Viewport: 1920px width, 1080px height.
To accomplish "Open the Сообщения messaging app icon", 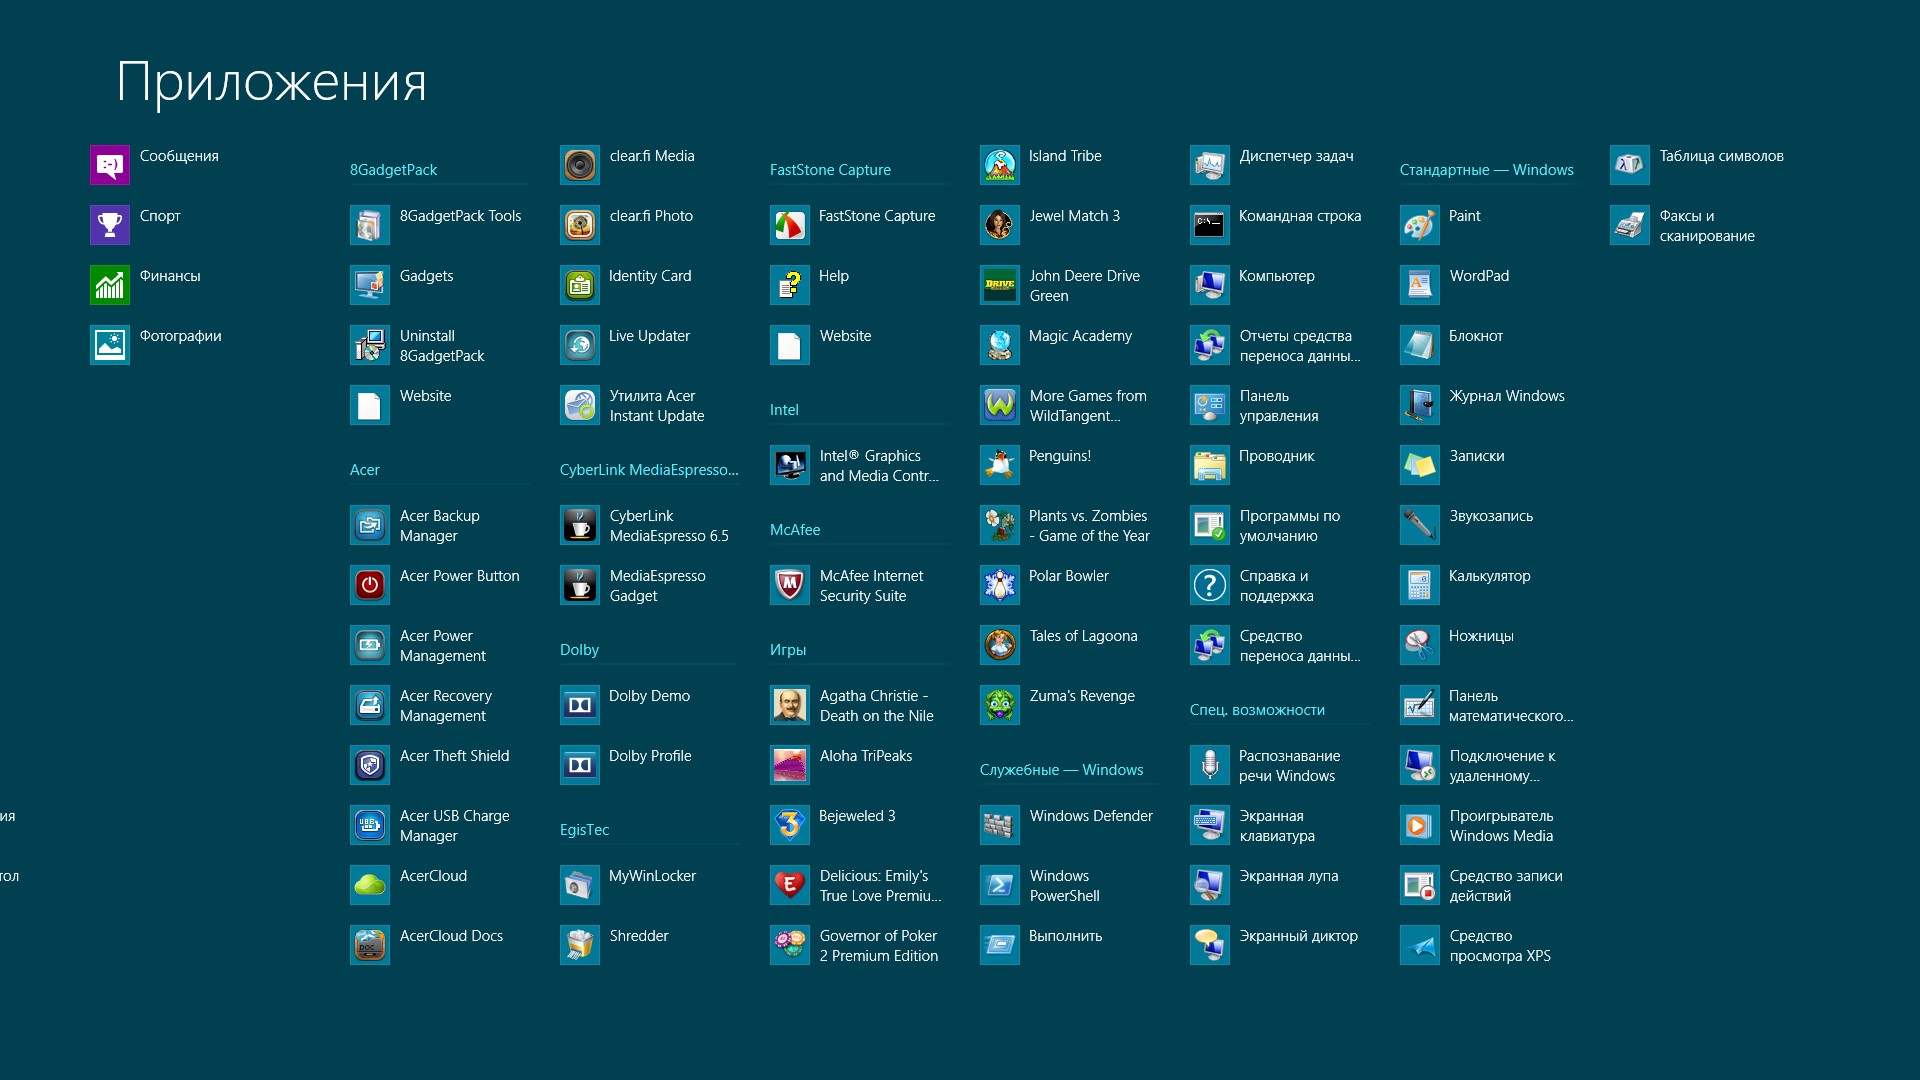I will (110, 165).
